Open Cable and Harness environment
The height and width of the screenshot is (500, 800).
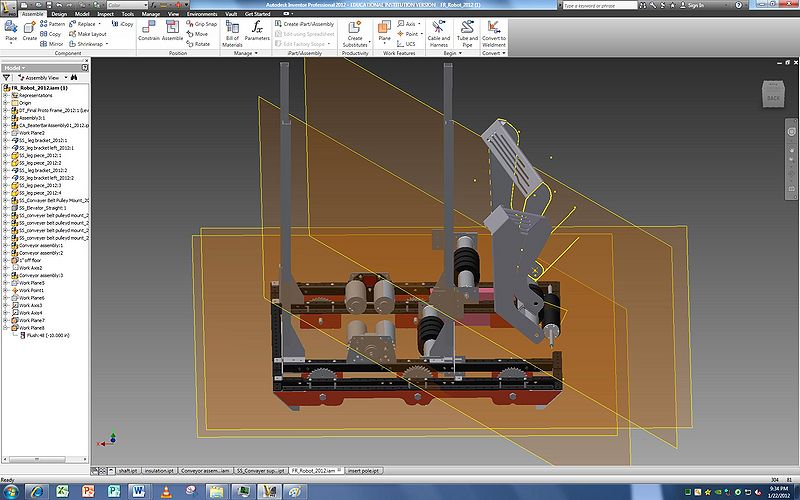439,34
